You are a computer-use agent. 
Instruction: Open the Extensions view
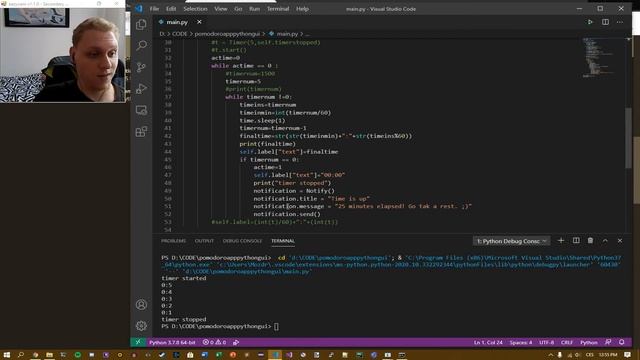point(141,131)
